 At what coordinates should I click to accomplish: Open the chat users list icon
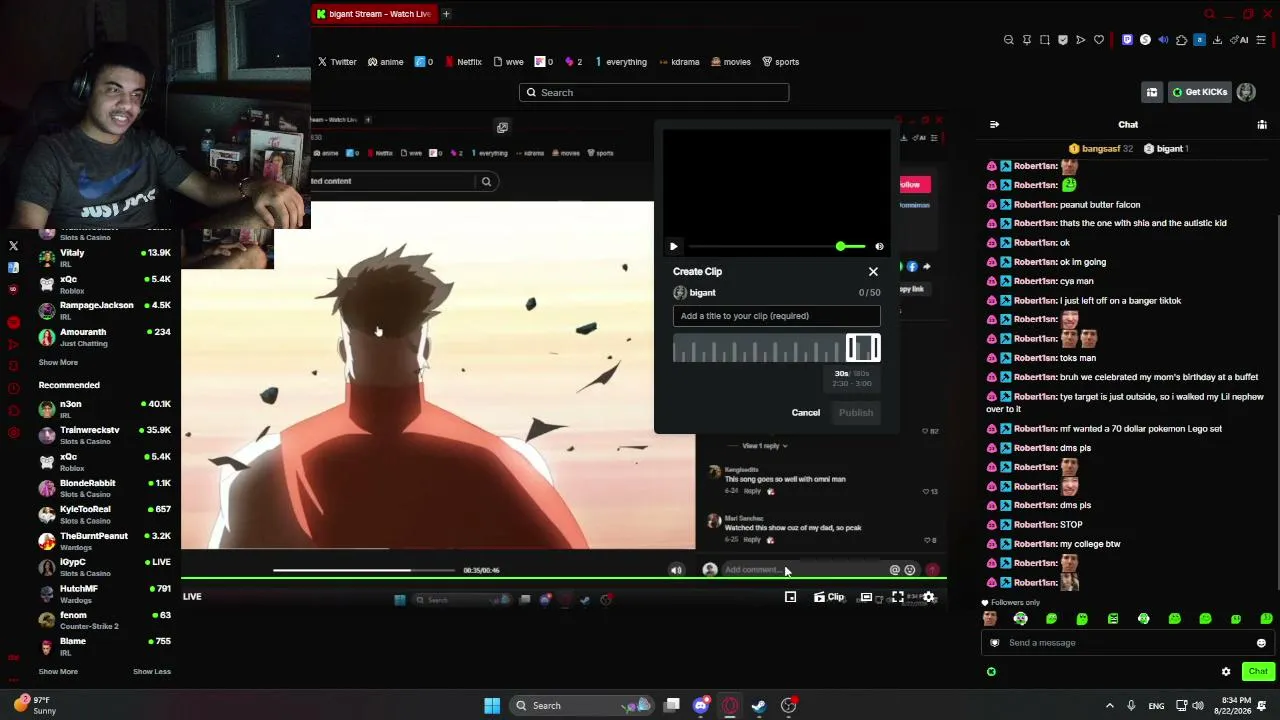coord(1262,124)
